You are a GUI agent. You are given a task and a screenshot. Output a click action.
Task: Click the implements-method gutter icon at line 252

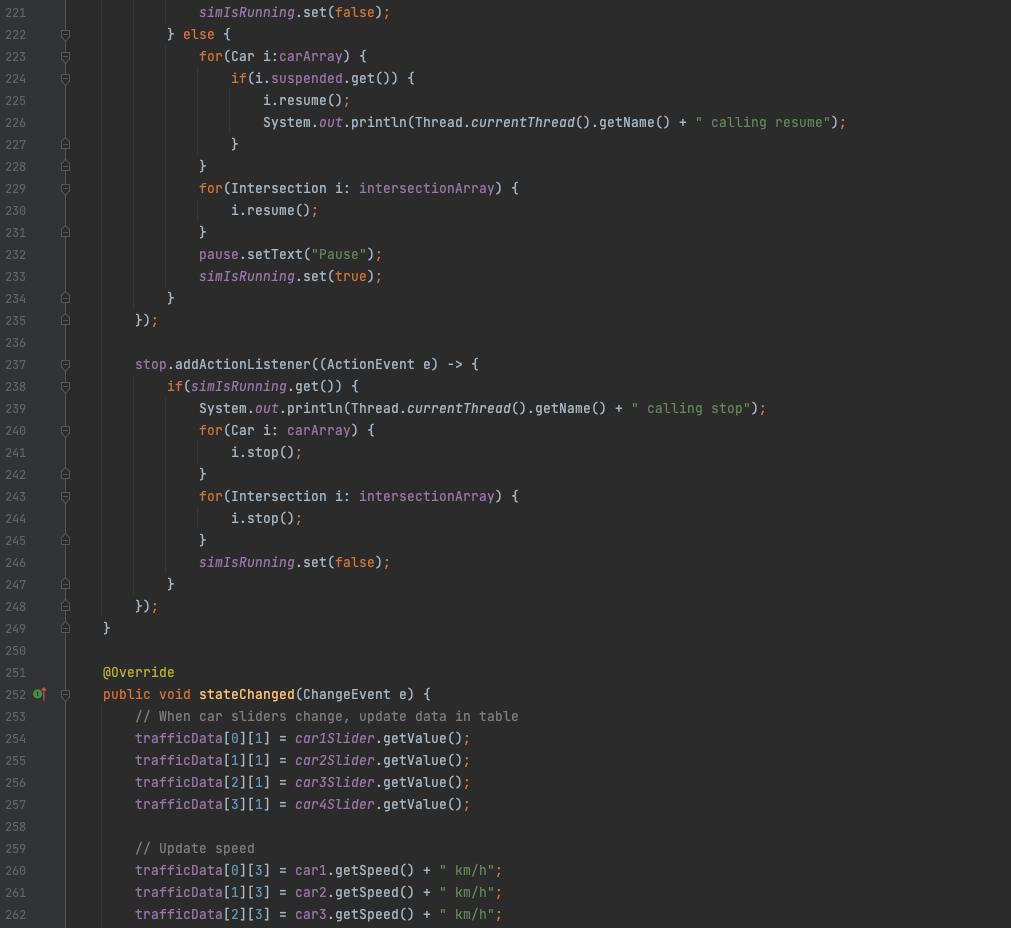40,695
